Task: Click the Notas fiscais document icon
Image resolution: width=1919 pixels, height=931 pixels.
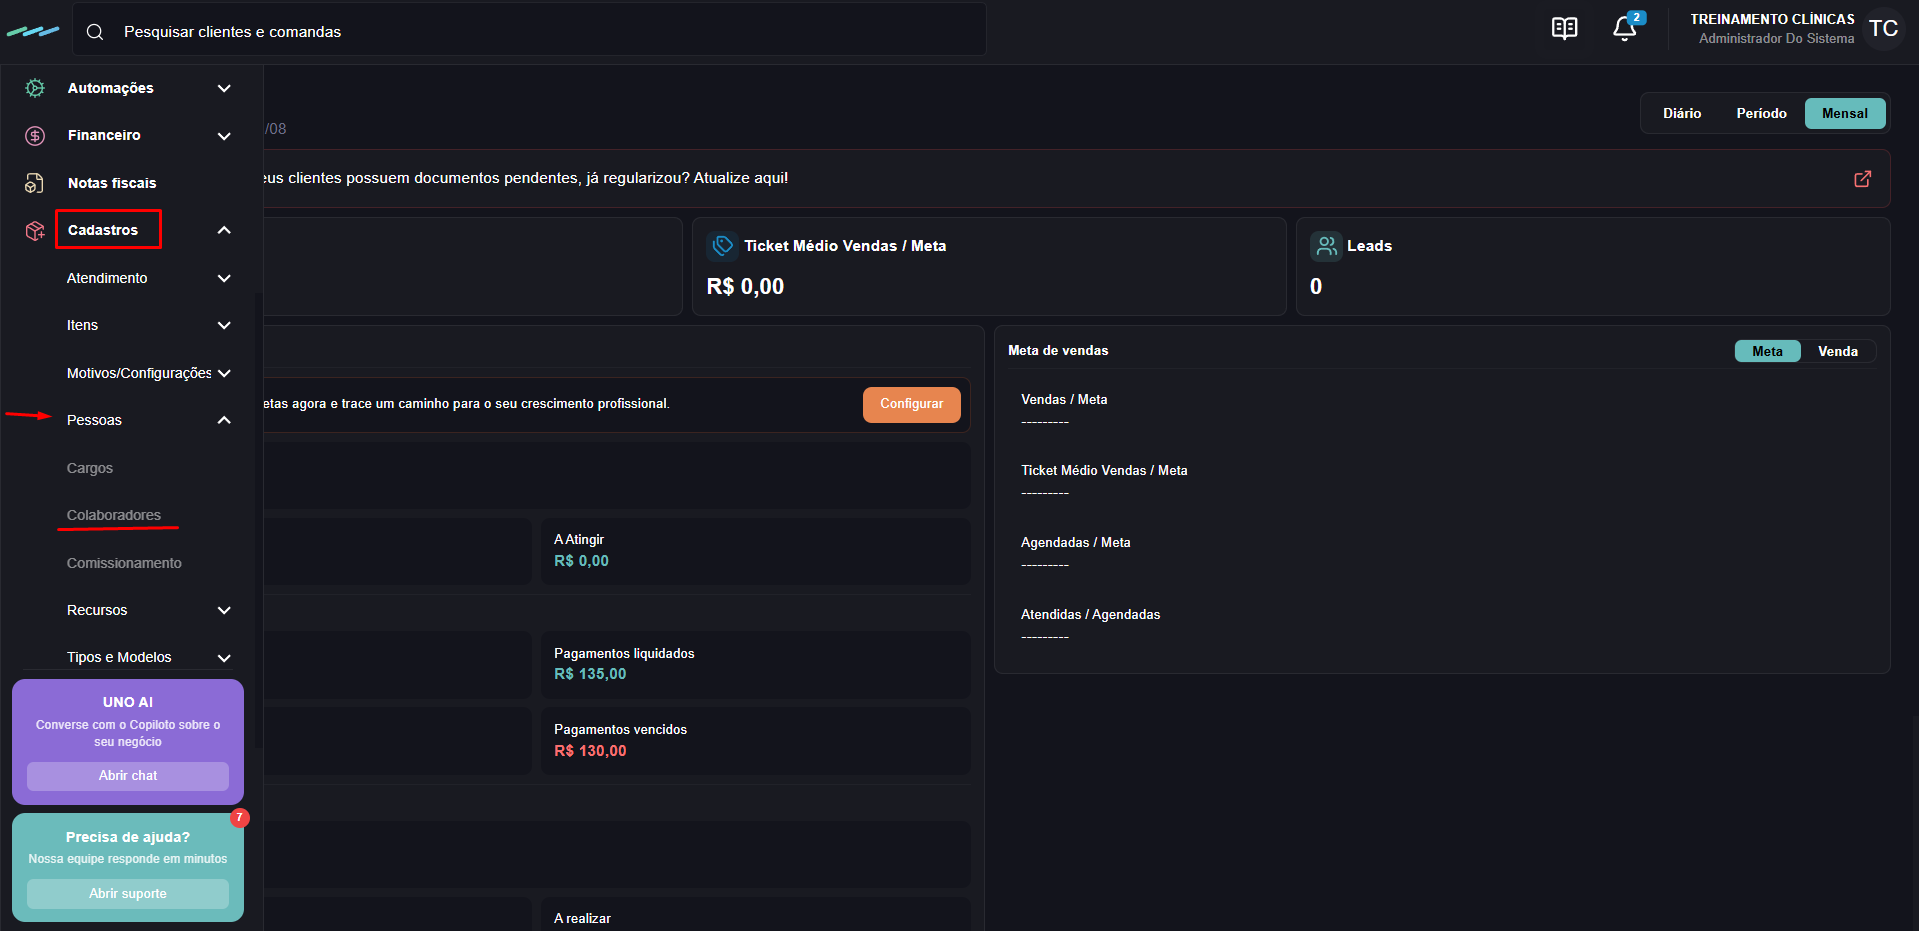Action: (35, 183)
